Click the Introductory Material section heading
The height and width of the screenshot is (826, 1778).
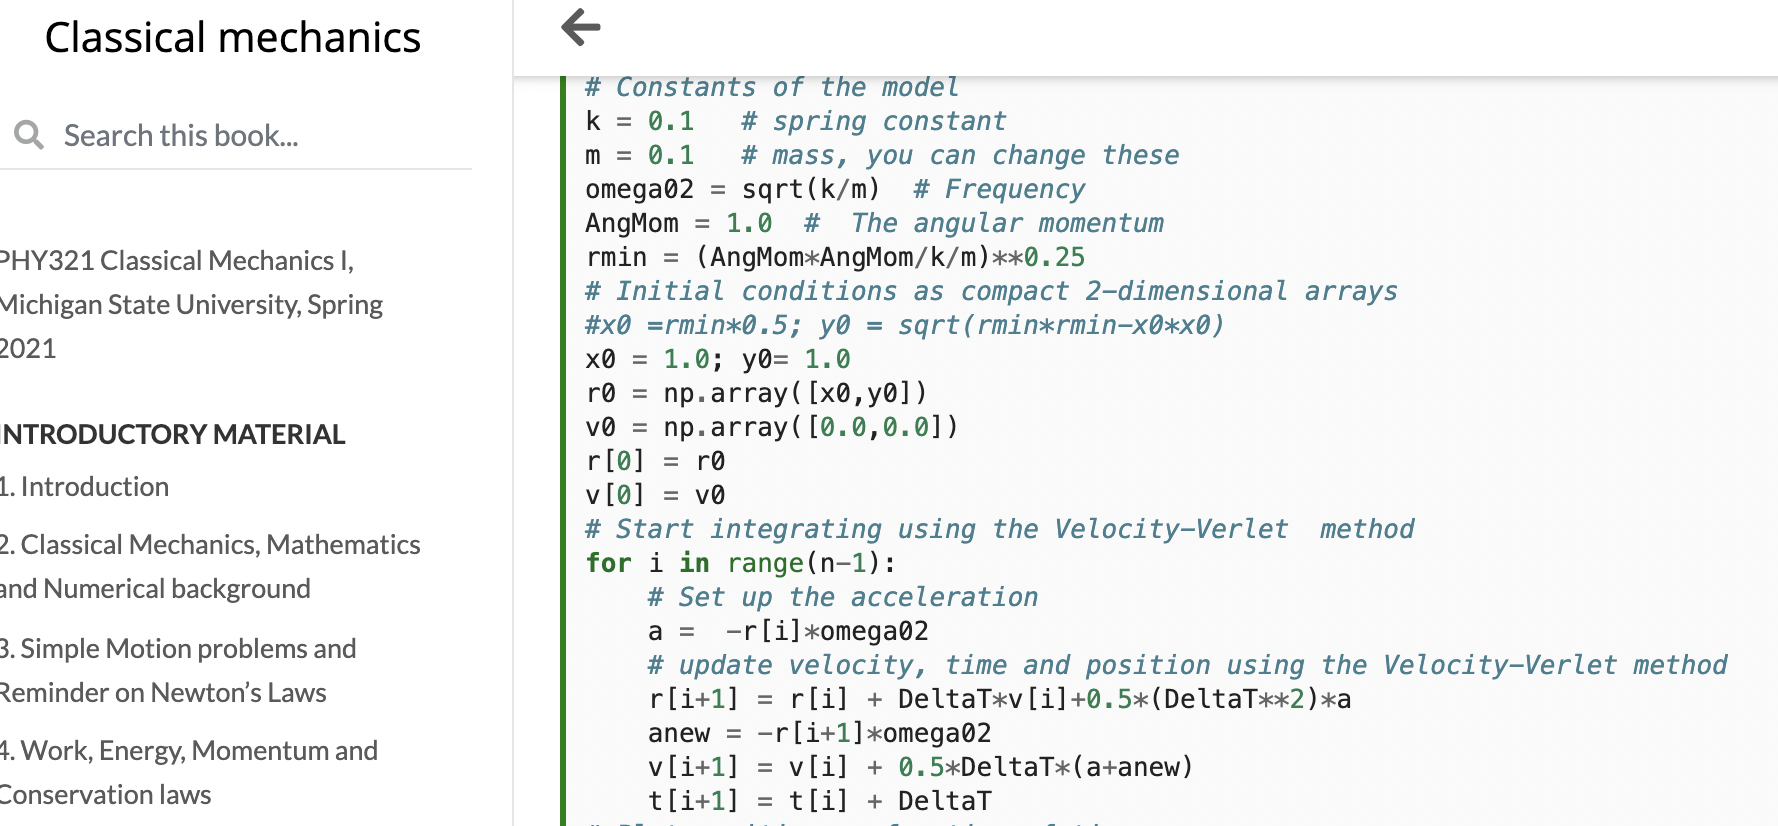(x=173, y=434)
